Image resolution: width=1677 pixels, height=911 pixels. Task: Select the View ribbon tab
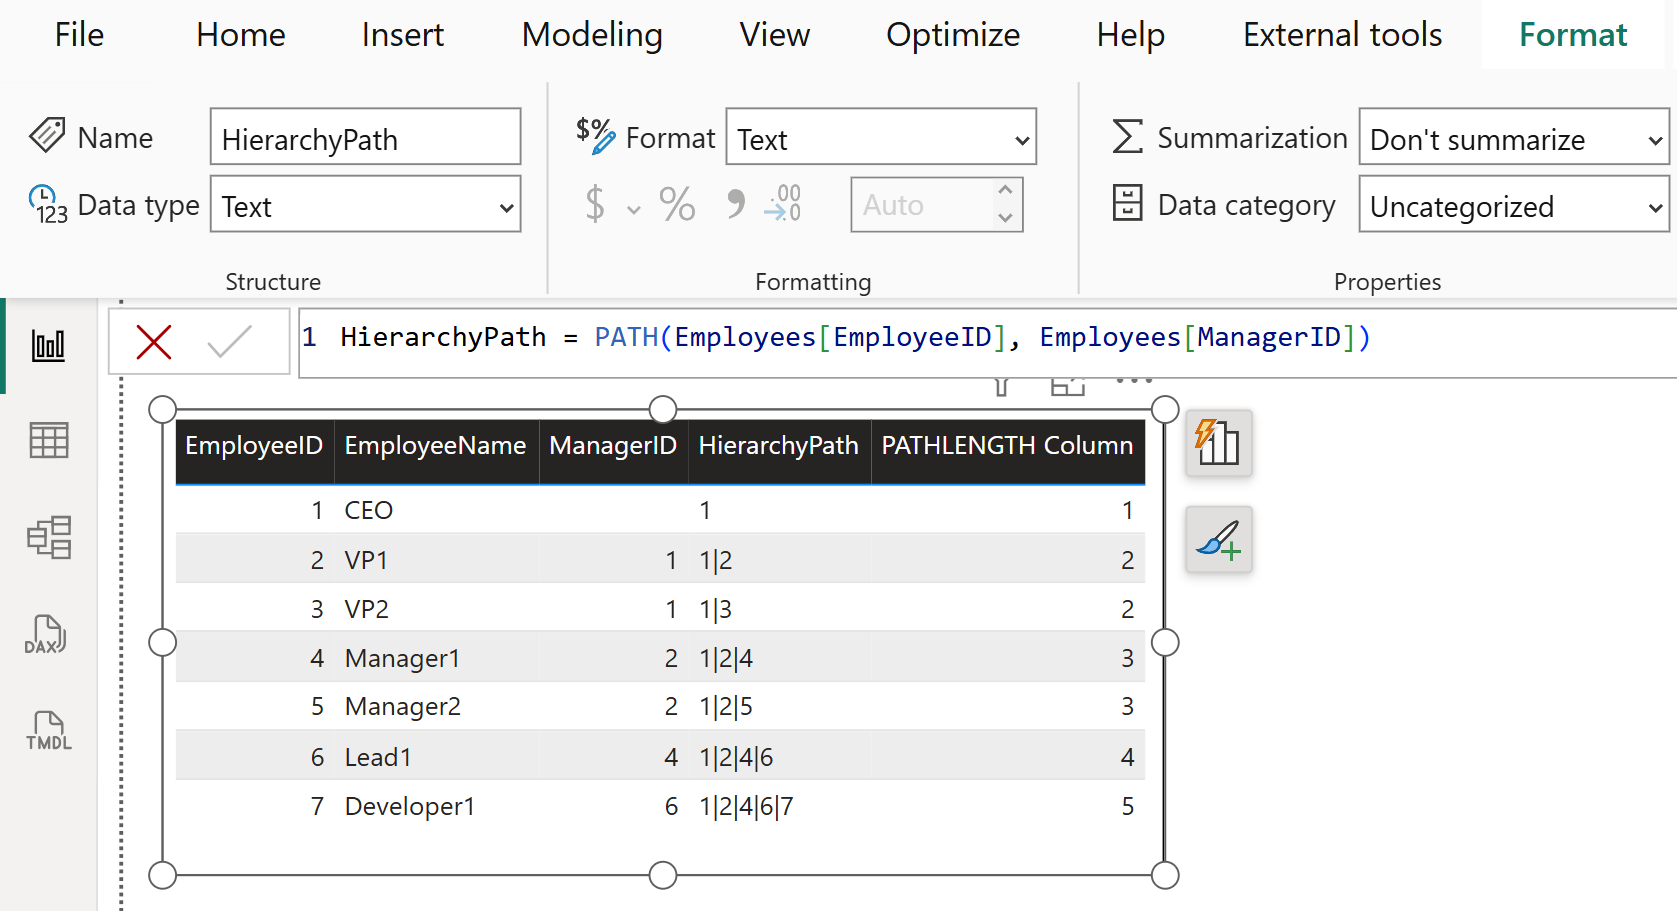click(774, 34)
